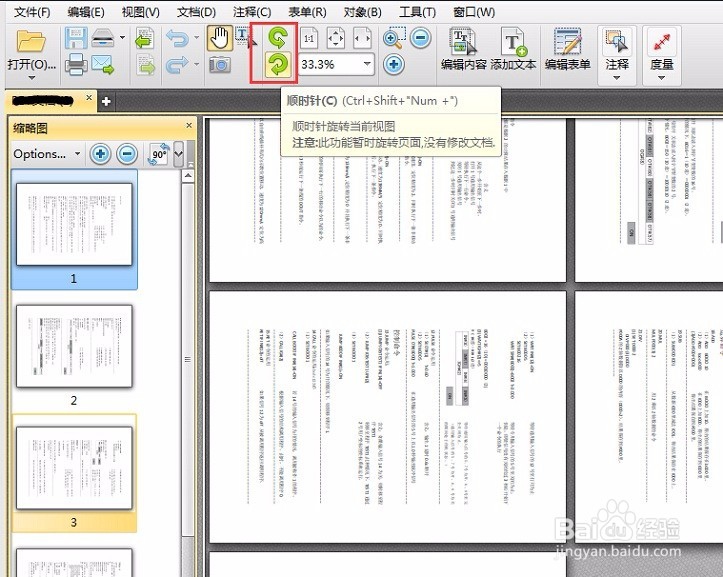The image size is (723, 577).
Task: Open the 工具(T) menu
Action: [x=417, y=12]
